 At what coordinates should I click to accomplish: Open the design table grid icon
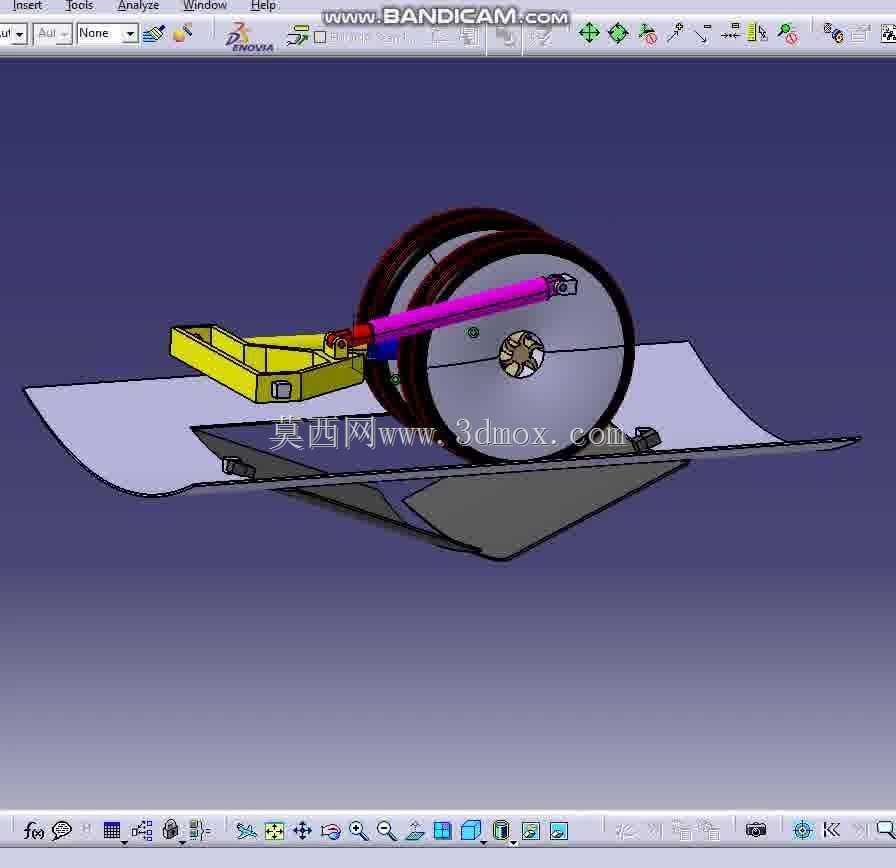pos(111,830)
